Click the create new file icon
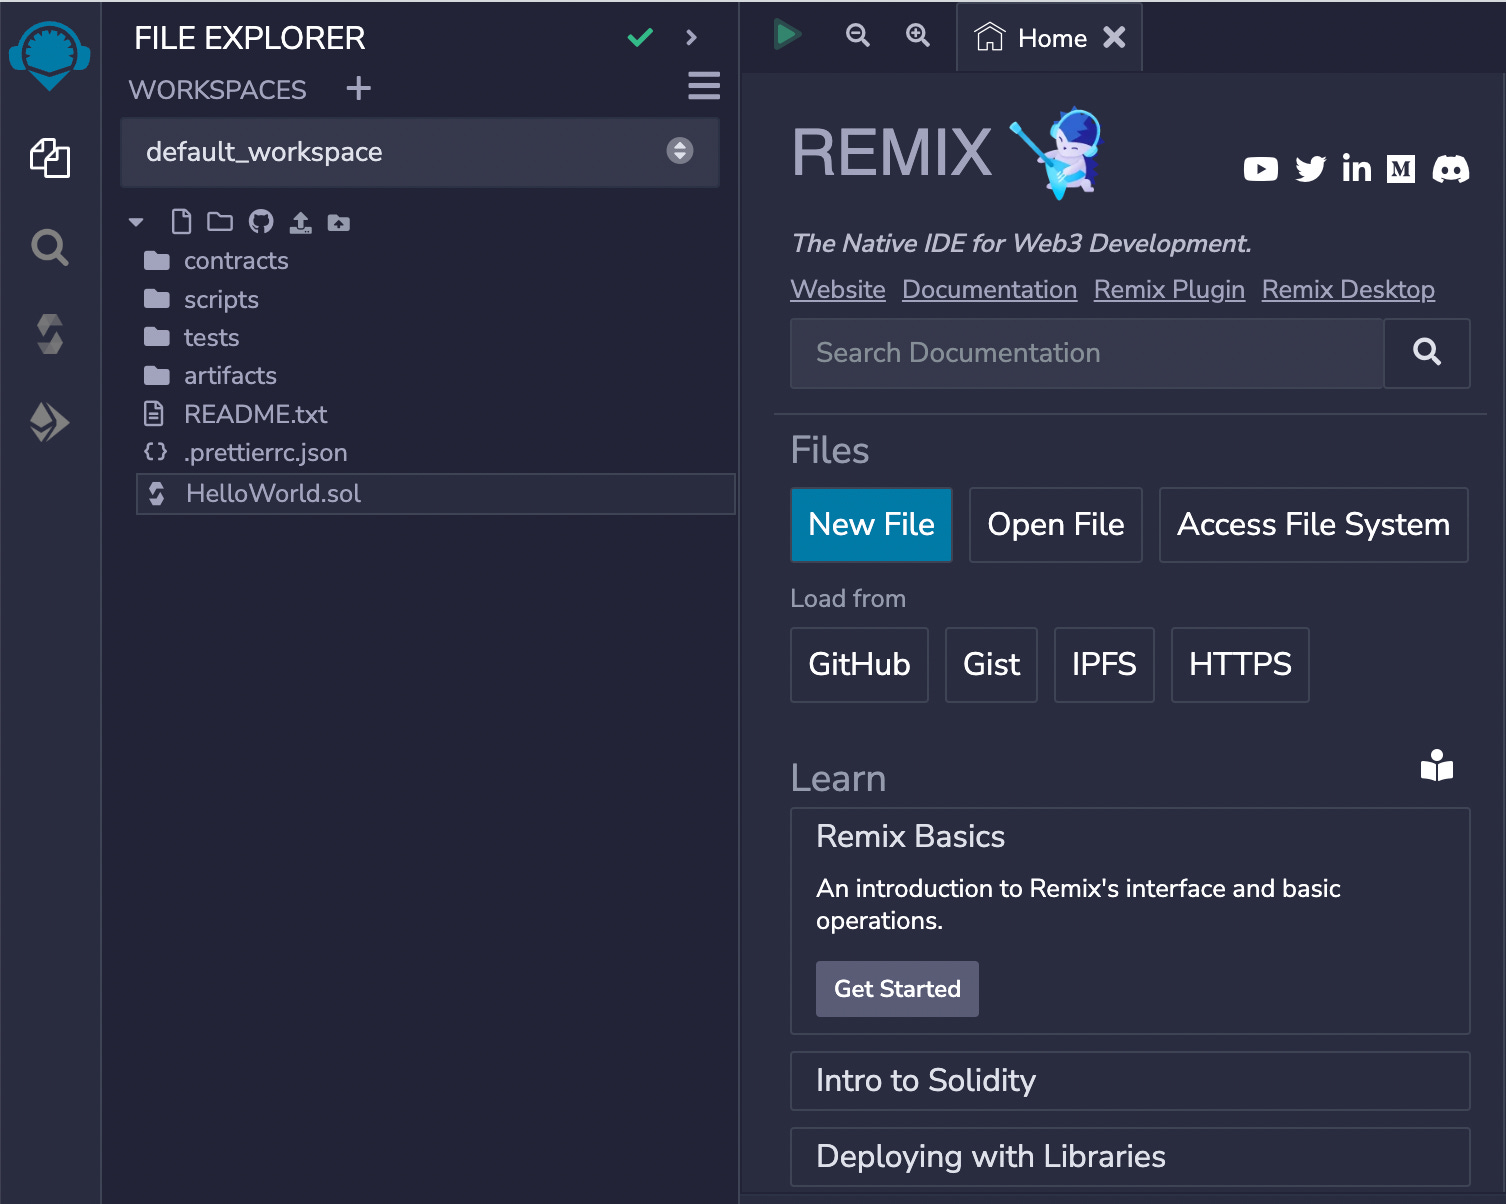The image size is (1506, 1204). (x=181, y=222)
